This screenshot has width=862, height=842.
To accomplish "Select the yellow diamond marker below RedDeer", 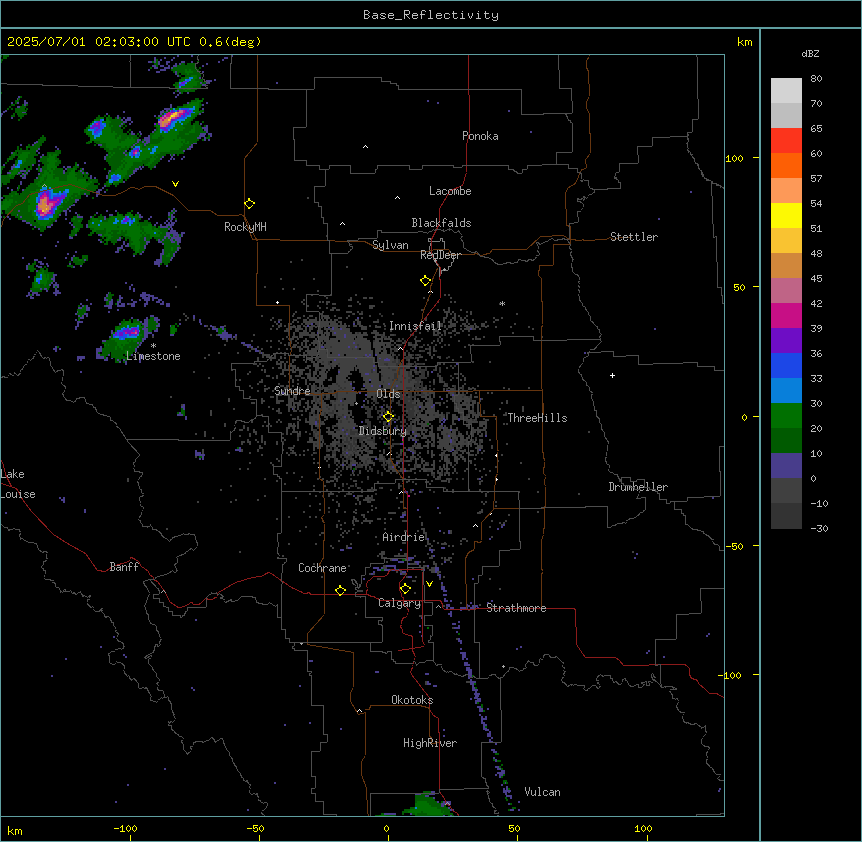I will [425, 281].
